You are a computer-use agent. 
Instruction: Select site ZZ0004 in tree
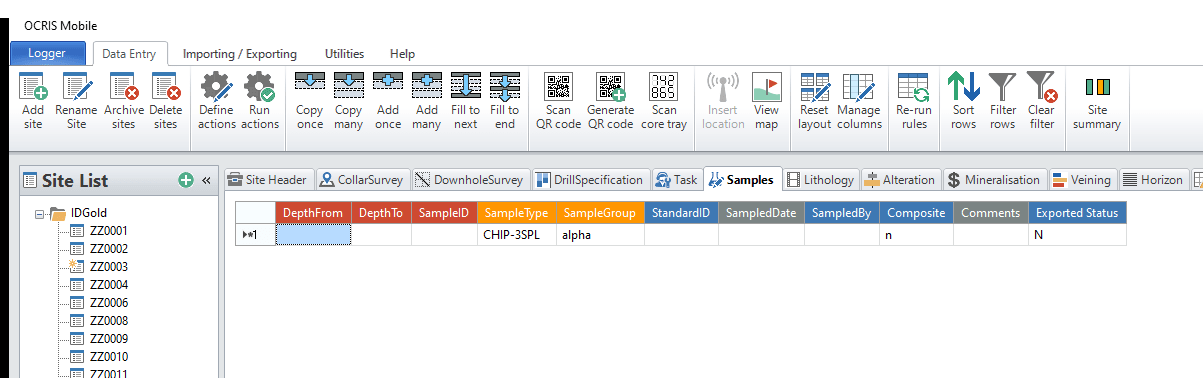coord(109,285)
